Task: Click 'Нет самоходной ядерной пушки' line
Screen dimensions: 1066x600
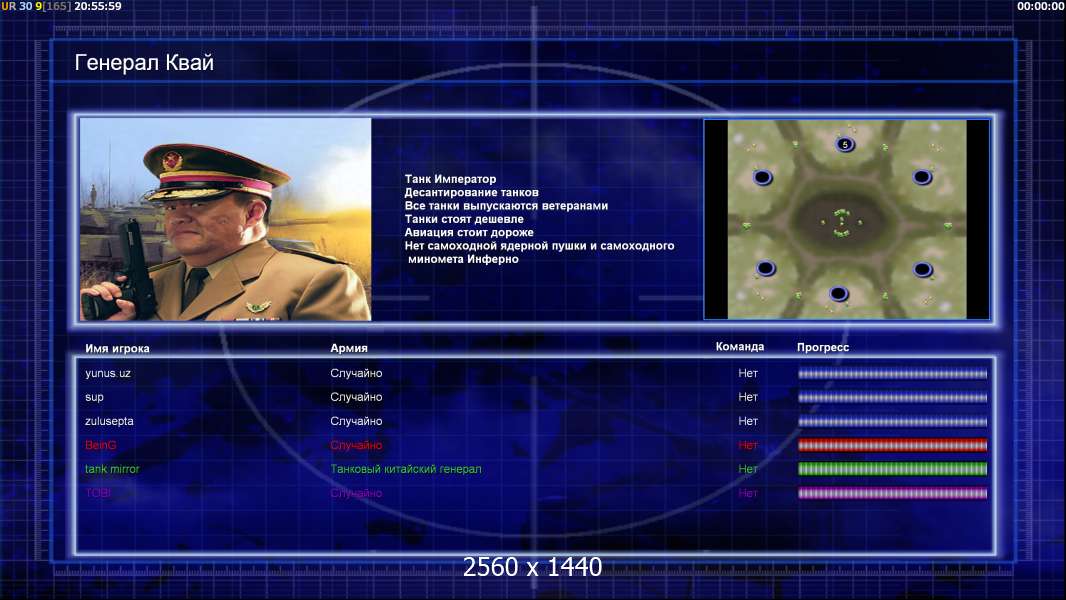Action: [x=539, y=245]
